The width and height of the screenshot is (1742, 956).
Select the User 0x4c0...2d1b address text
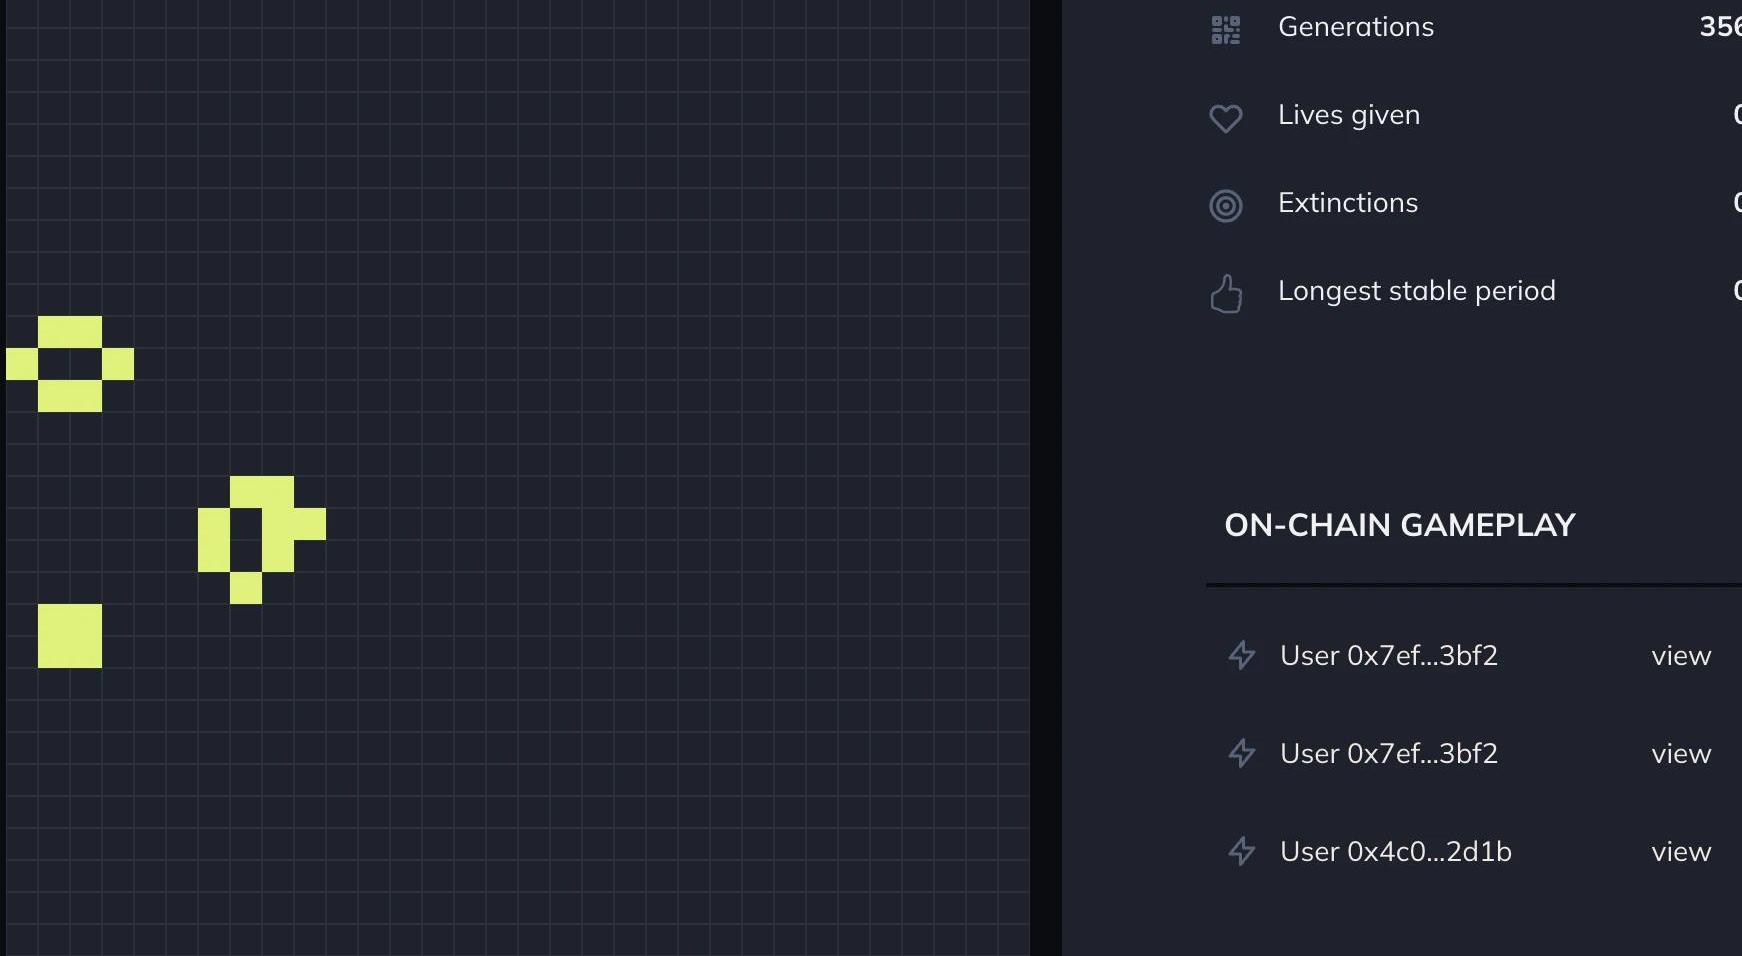click(x=1395, y=851)
